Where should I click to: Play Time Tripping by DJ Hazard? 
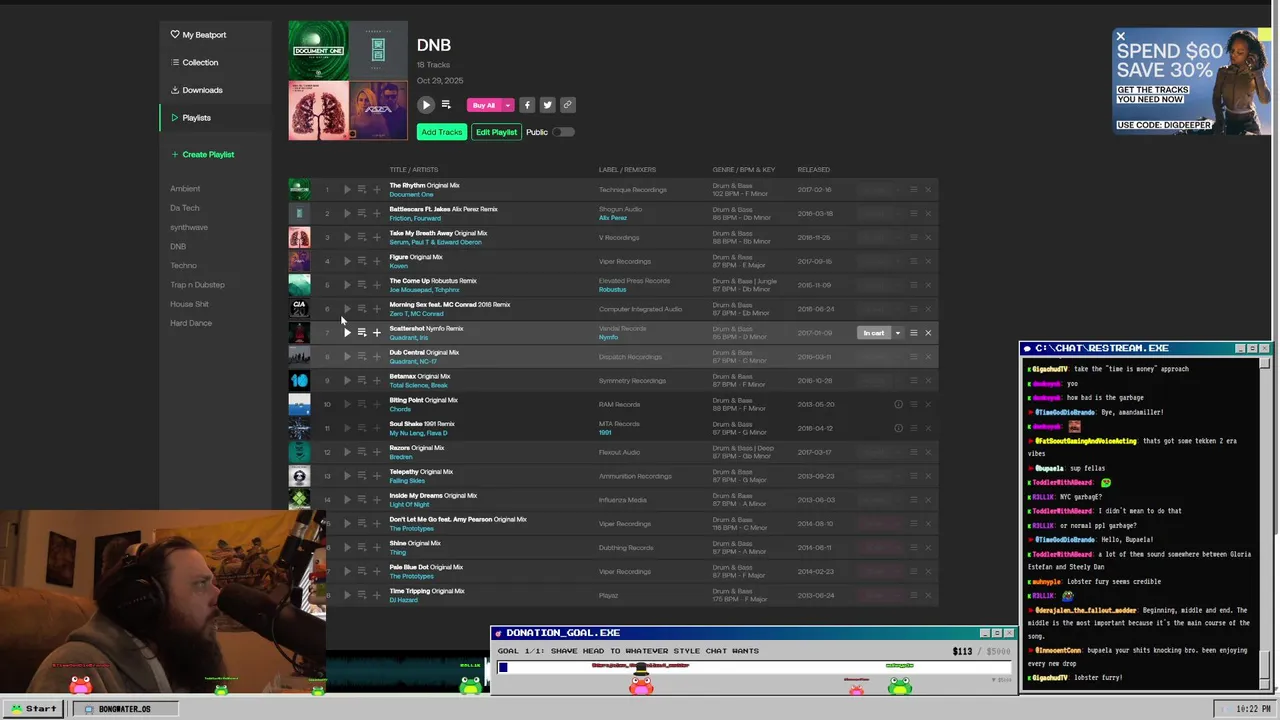click(x=347, y=596)
